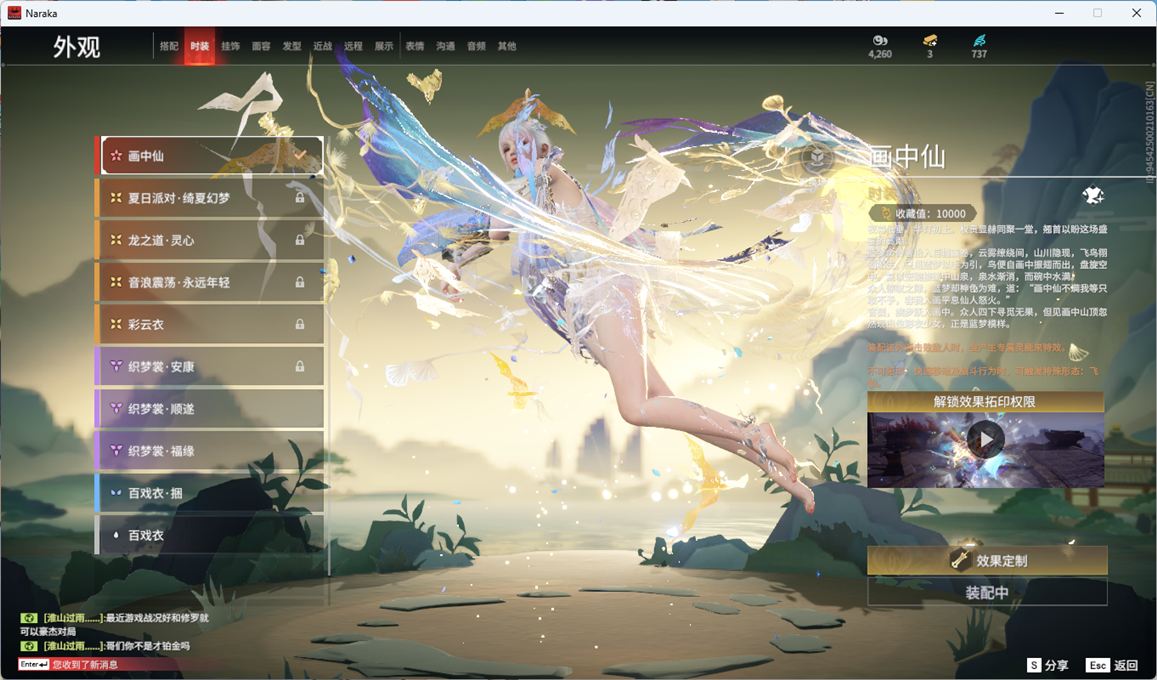Click lock icon on 织梦裳·安康 row
This screenshot has height=680, width=1157.
pos(300,367)
